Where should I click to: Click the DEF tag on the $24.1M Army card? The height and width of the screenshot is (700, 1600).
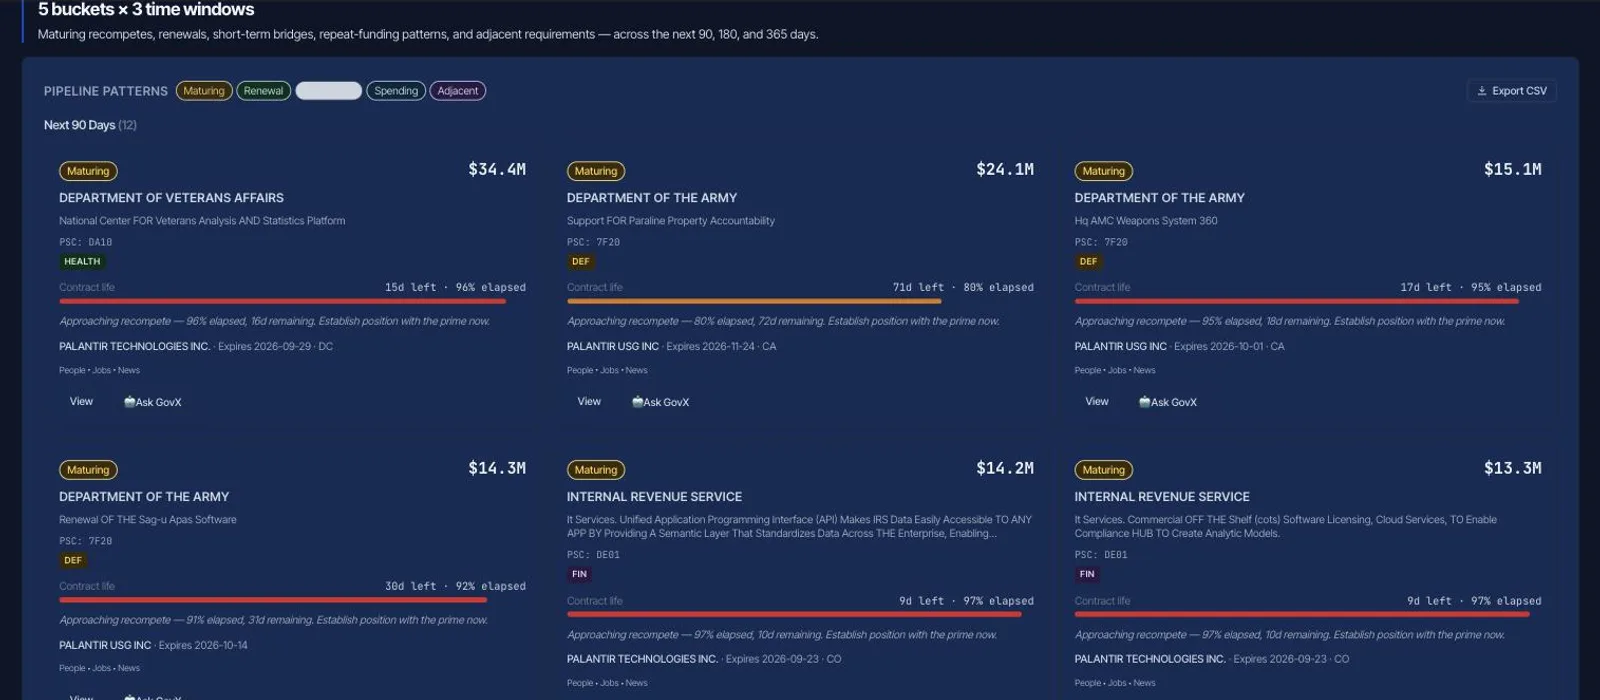pos(581,262)
